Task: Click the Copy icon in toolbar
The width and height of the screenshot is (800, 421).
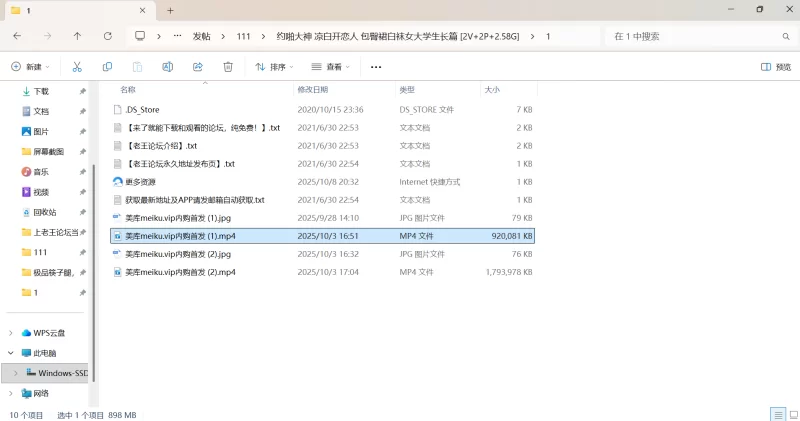Action: tap(107, 67)
